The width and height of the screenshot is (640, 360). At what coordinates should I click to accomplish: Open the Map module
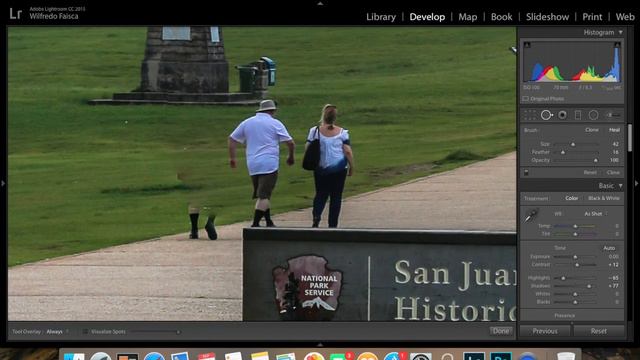467,17
